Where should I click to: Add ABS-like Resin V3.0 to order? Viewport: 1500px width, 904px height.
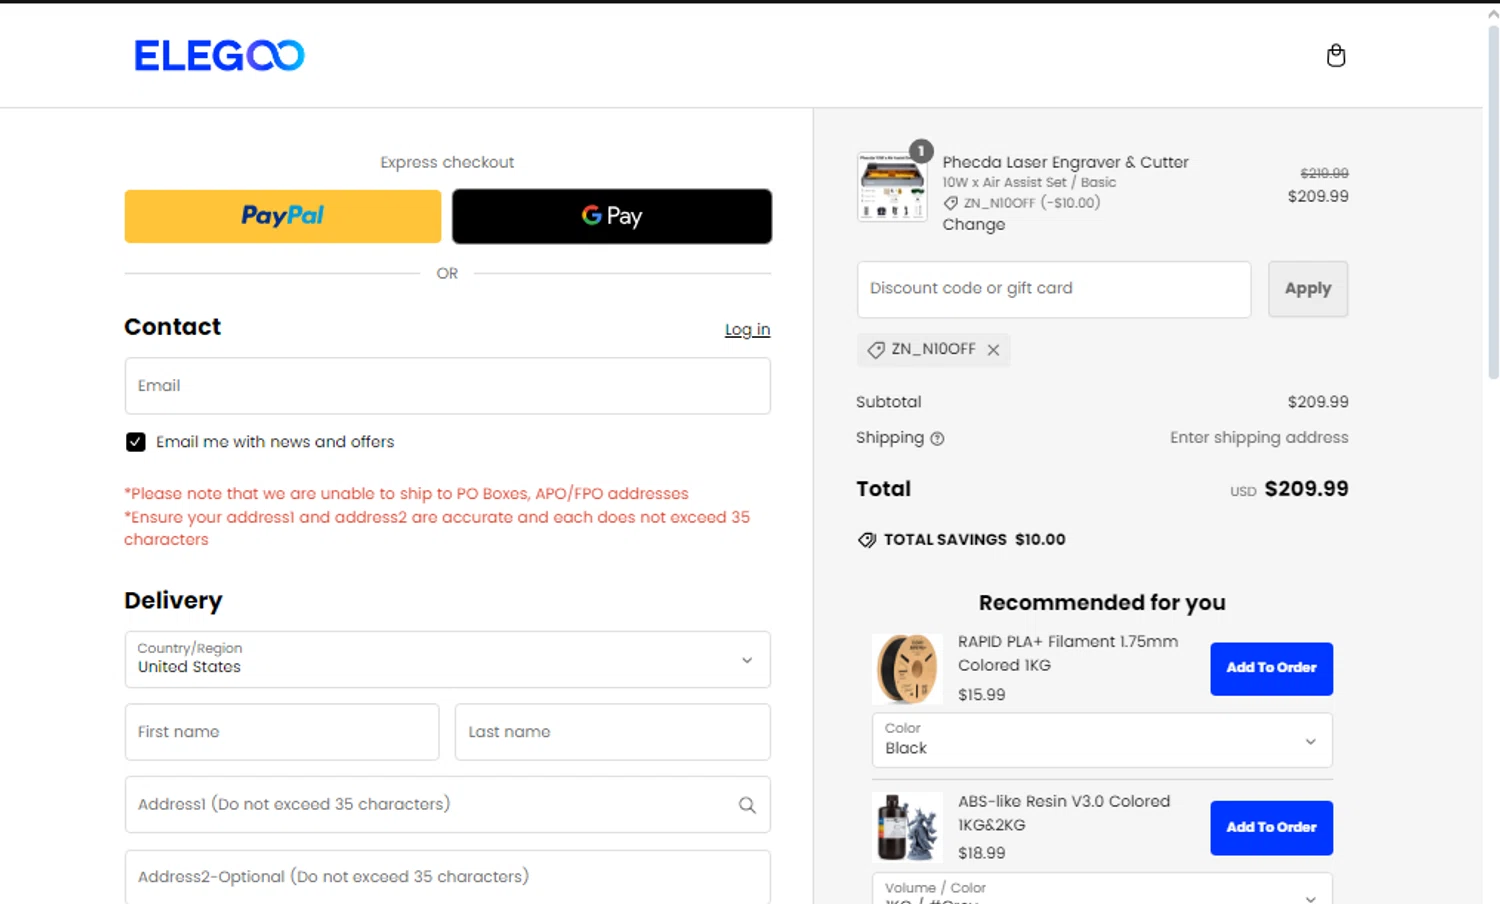click(1271, 827)
